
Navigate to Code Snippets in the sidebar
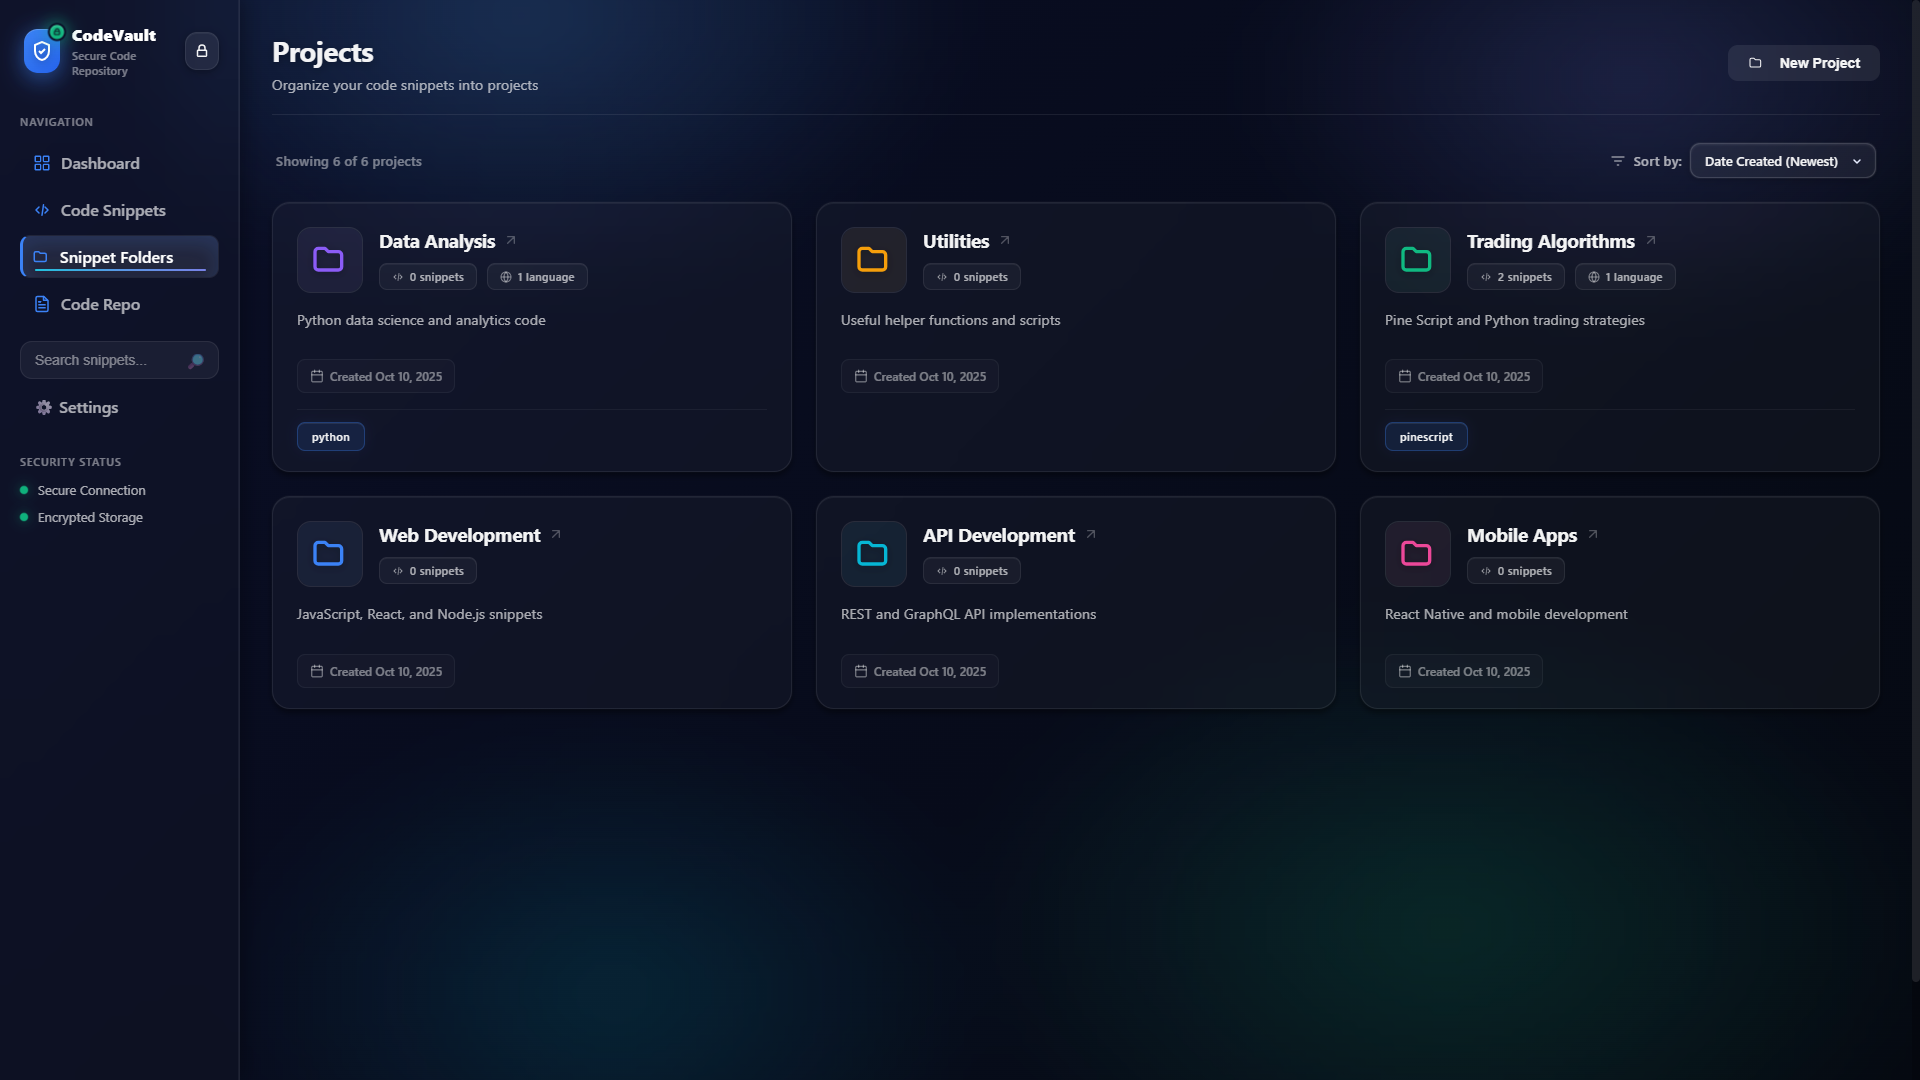click(111, 210)
